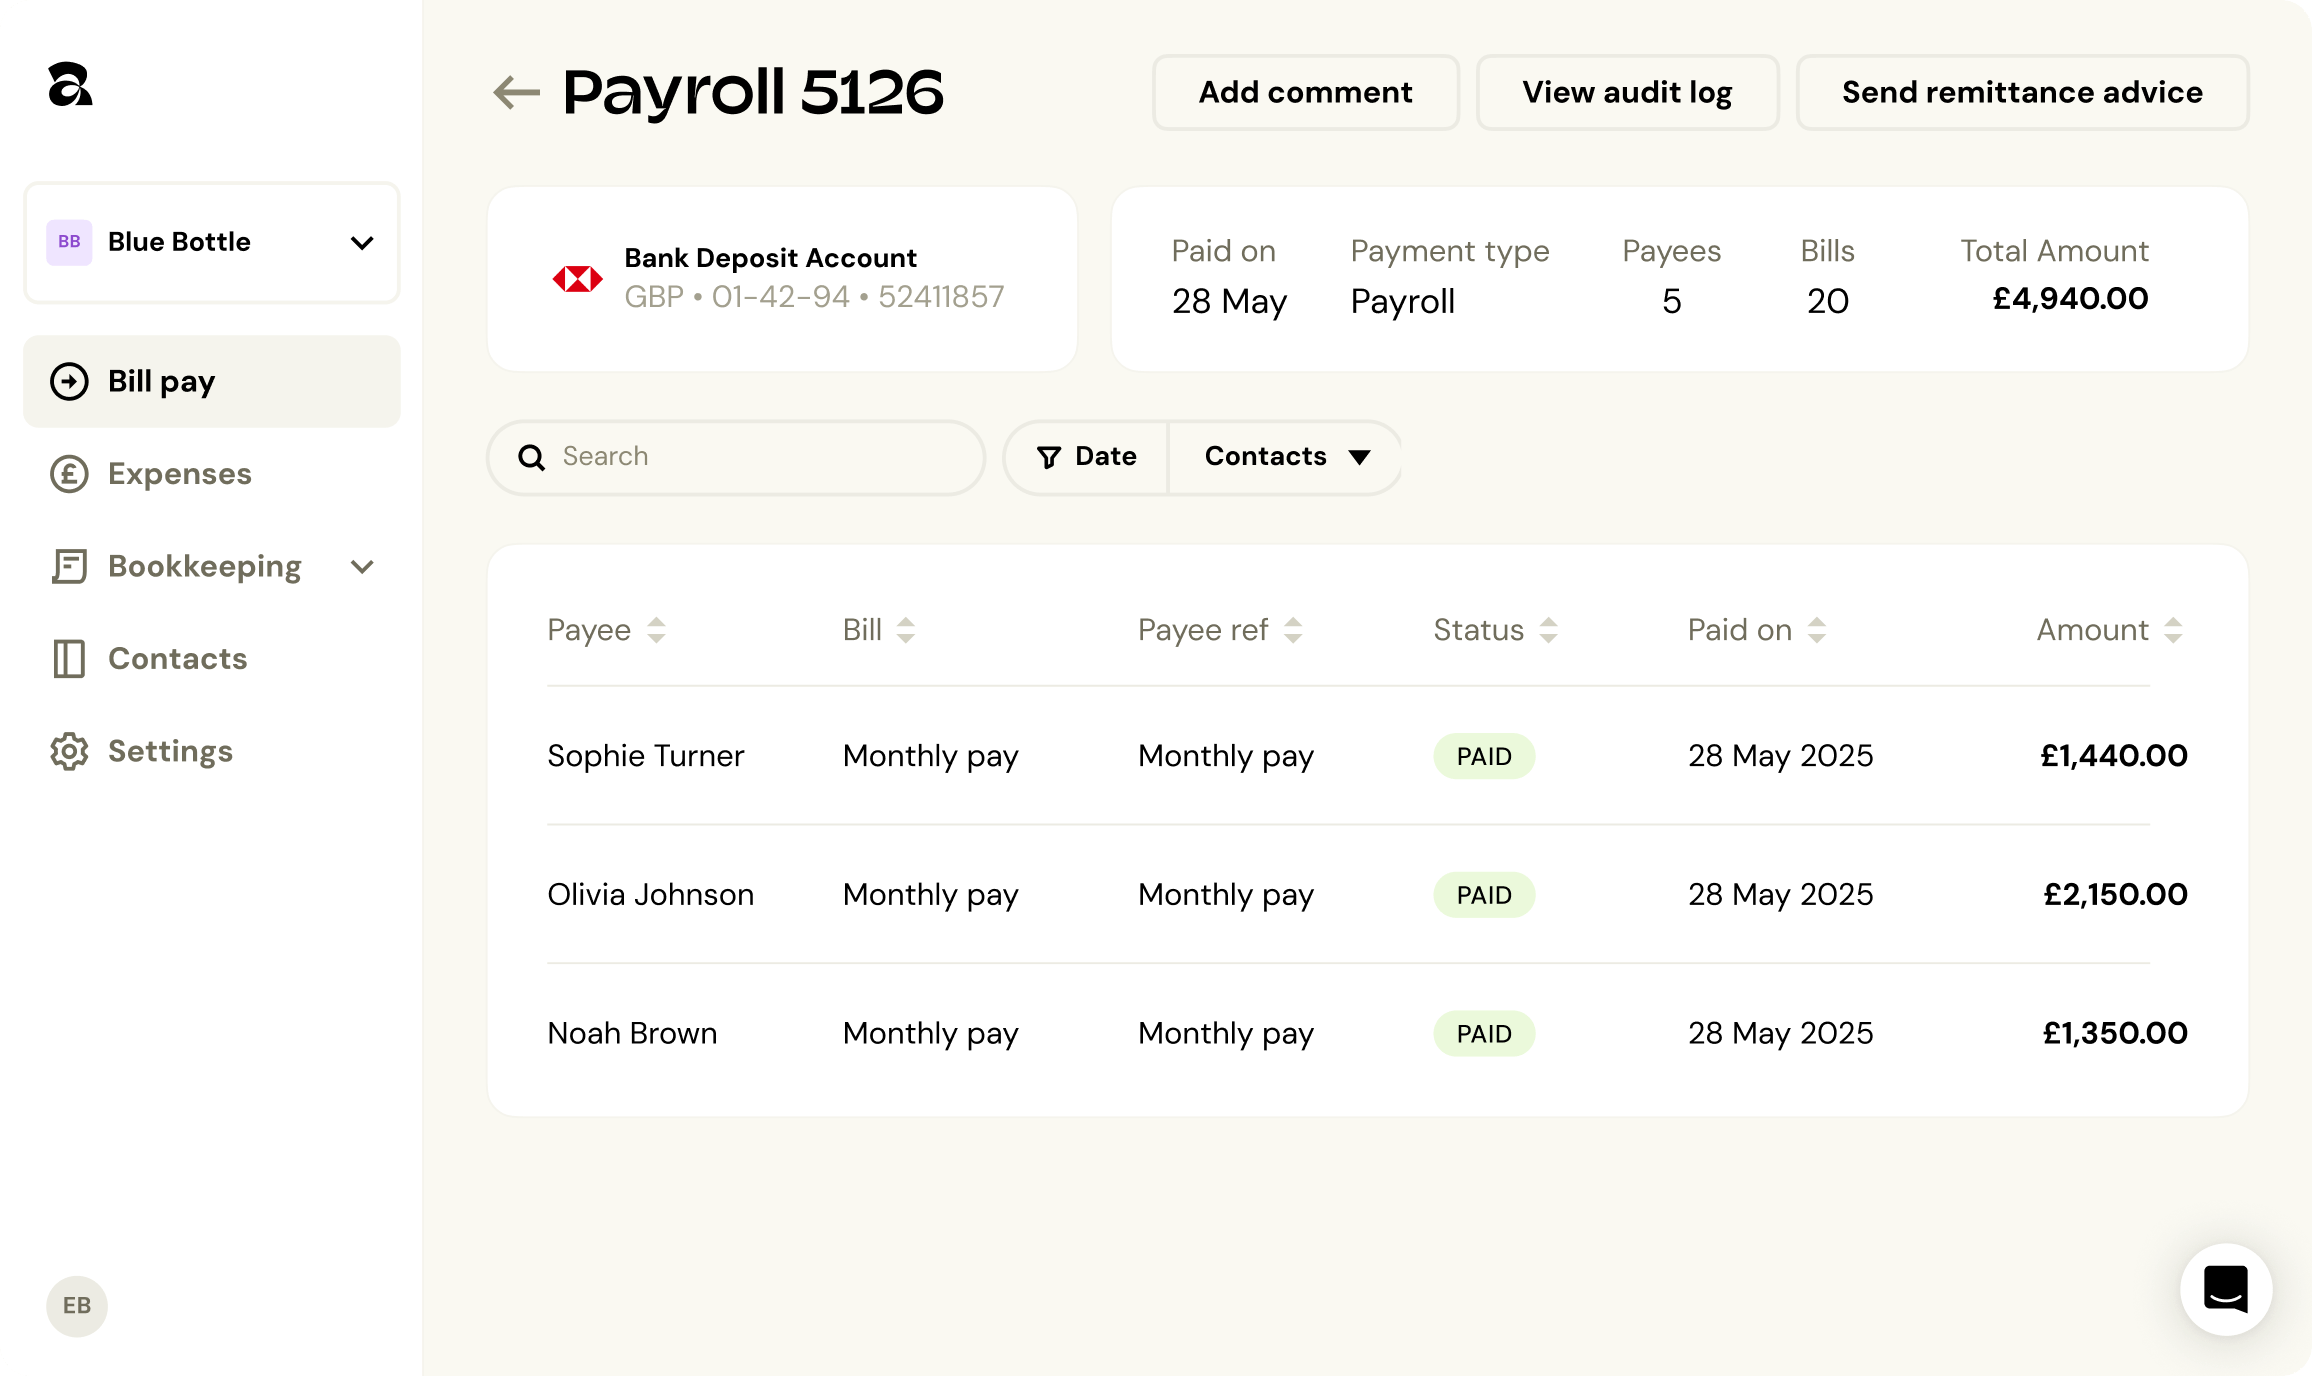
Task: Toggle sorting on the Amount column
Action: (x=2172, y=630)
